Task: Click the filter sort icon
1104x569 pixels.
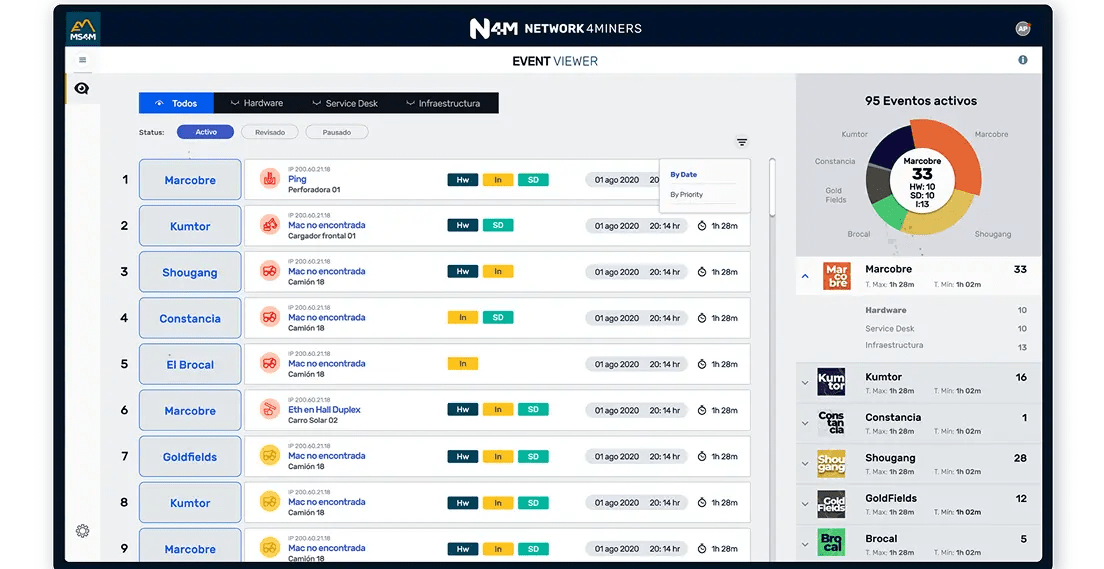Action: (x=741, y=142)
